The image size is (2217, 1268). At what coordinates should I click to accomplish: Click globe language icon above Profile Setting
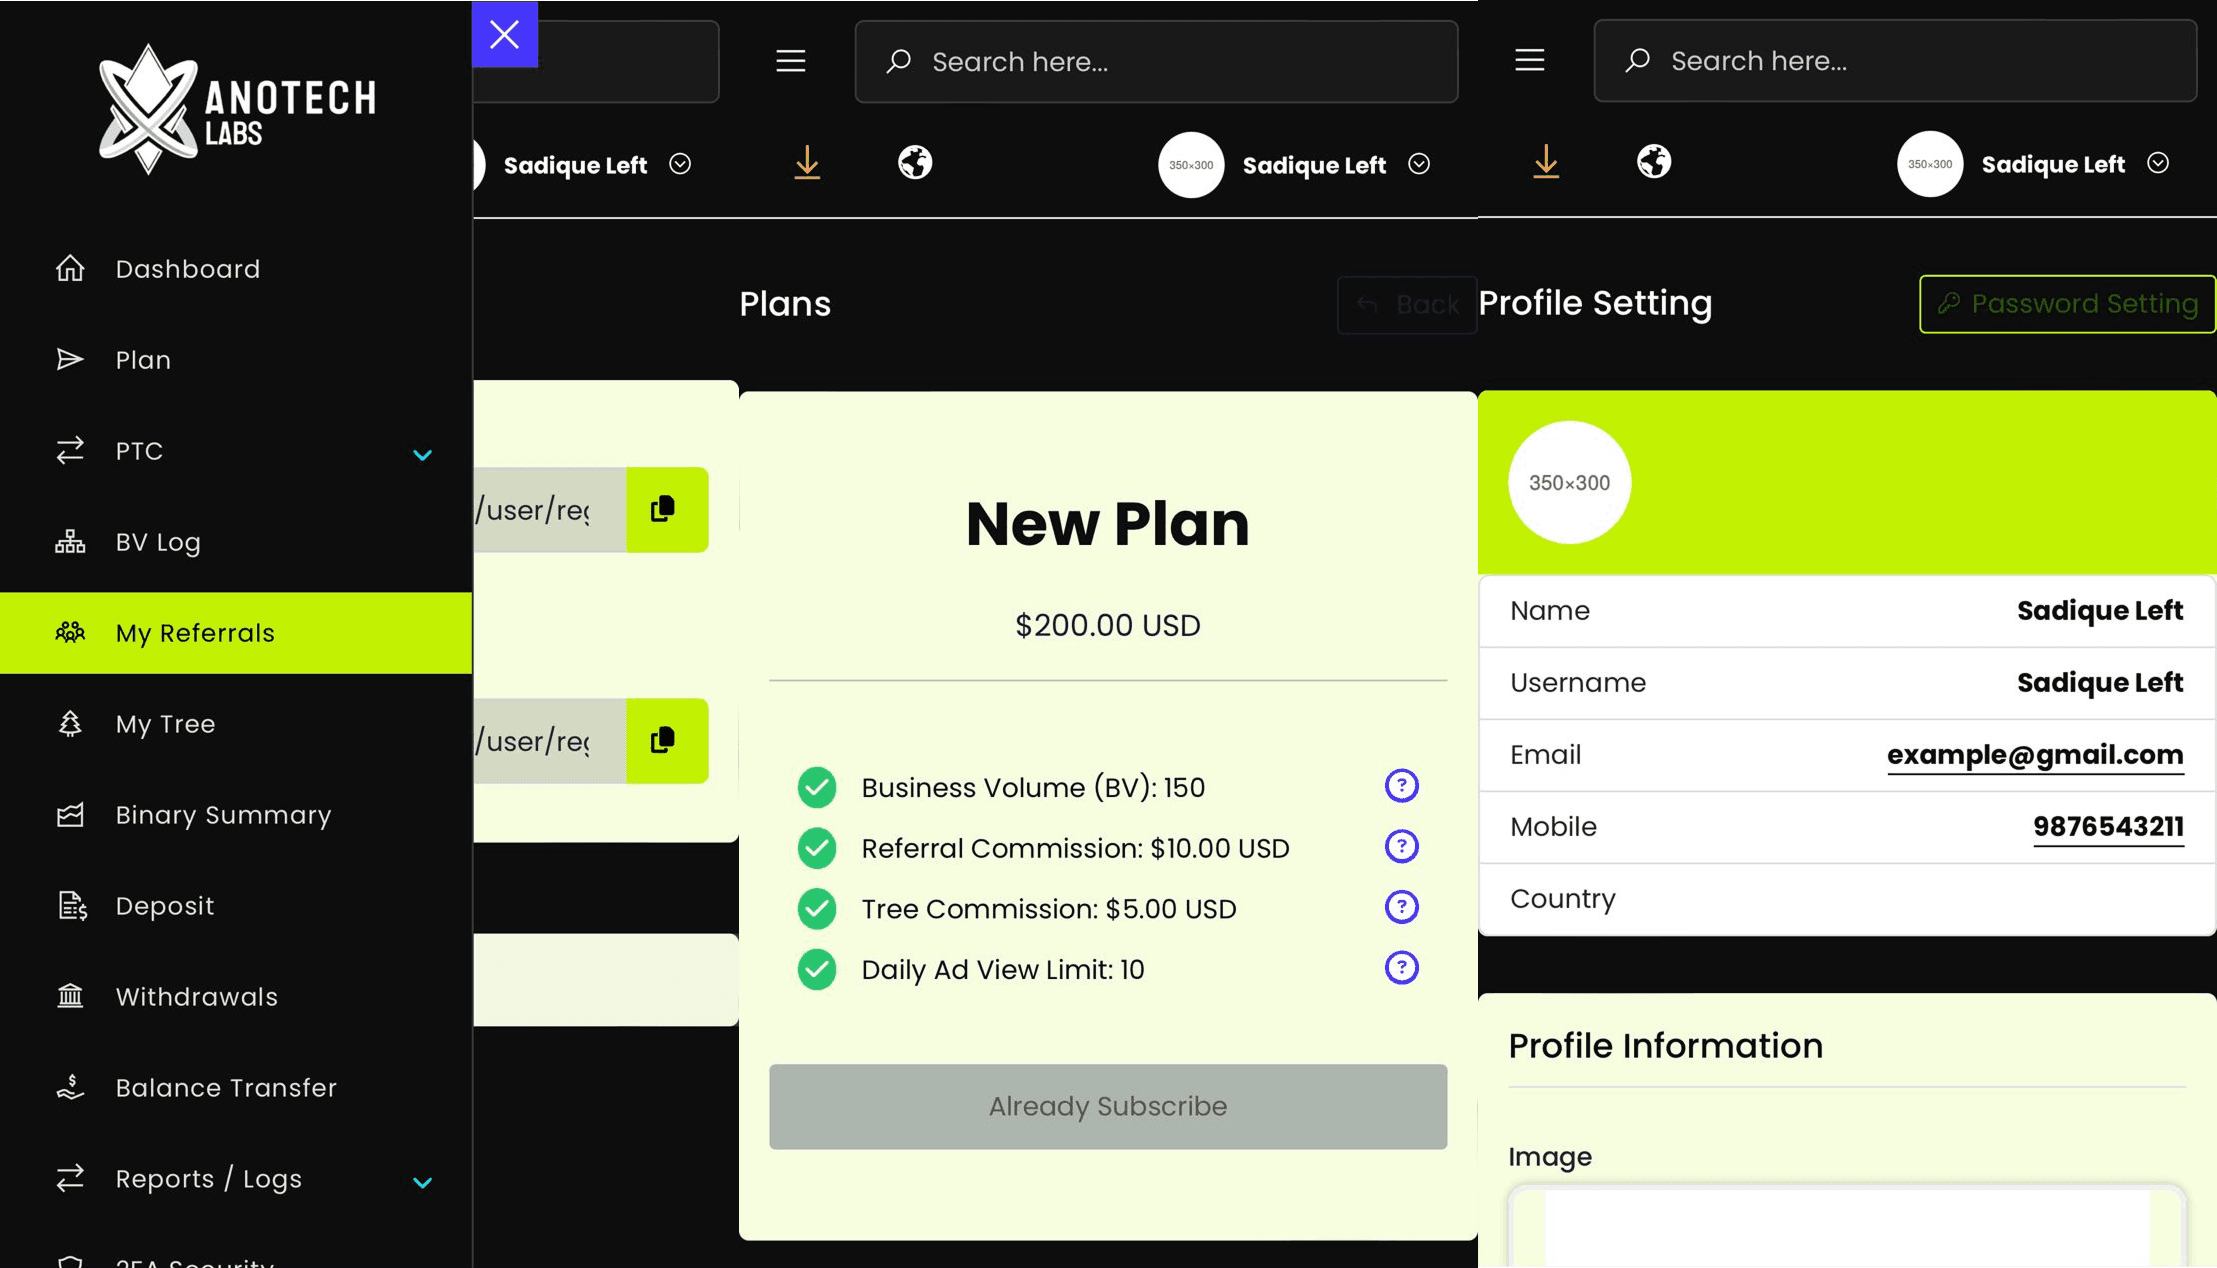click(x=1653, y=162)
